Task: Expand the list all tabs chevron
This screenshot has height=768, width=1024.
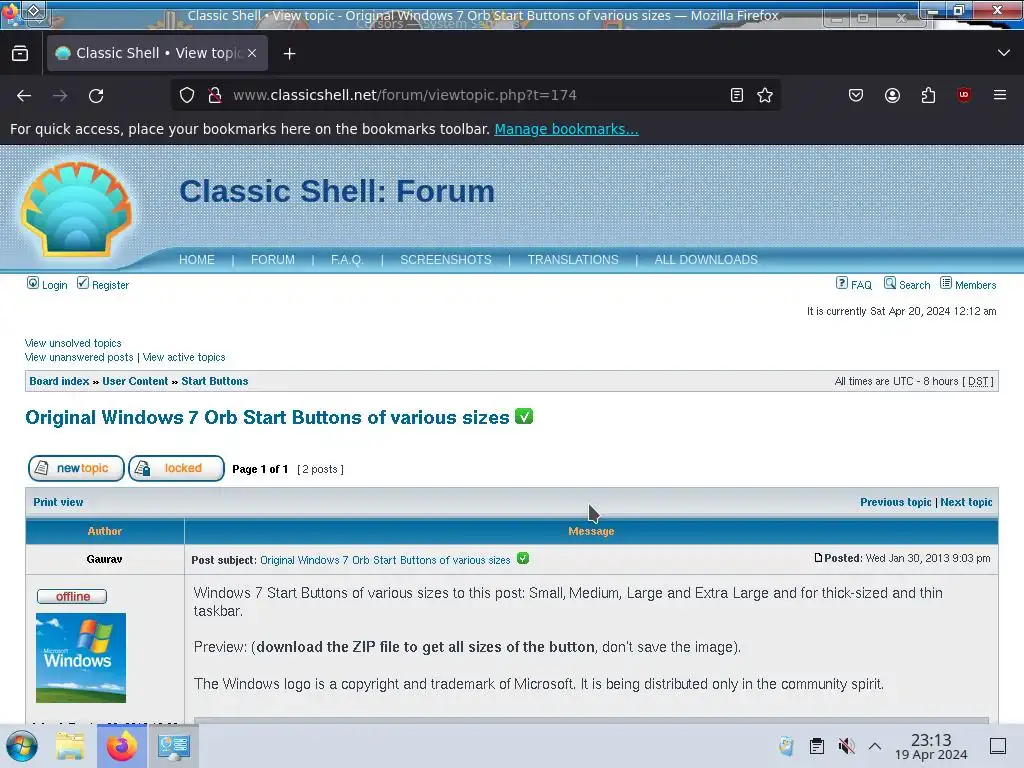Action: (1004, 53)
